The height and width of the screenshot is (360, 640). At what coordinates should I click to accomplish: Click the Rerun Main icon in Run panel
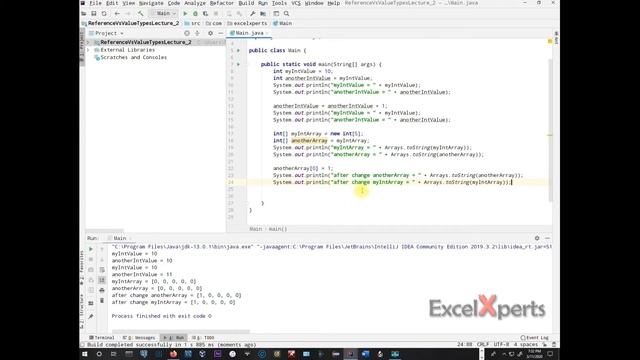91,249
